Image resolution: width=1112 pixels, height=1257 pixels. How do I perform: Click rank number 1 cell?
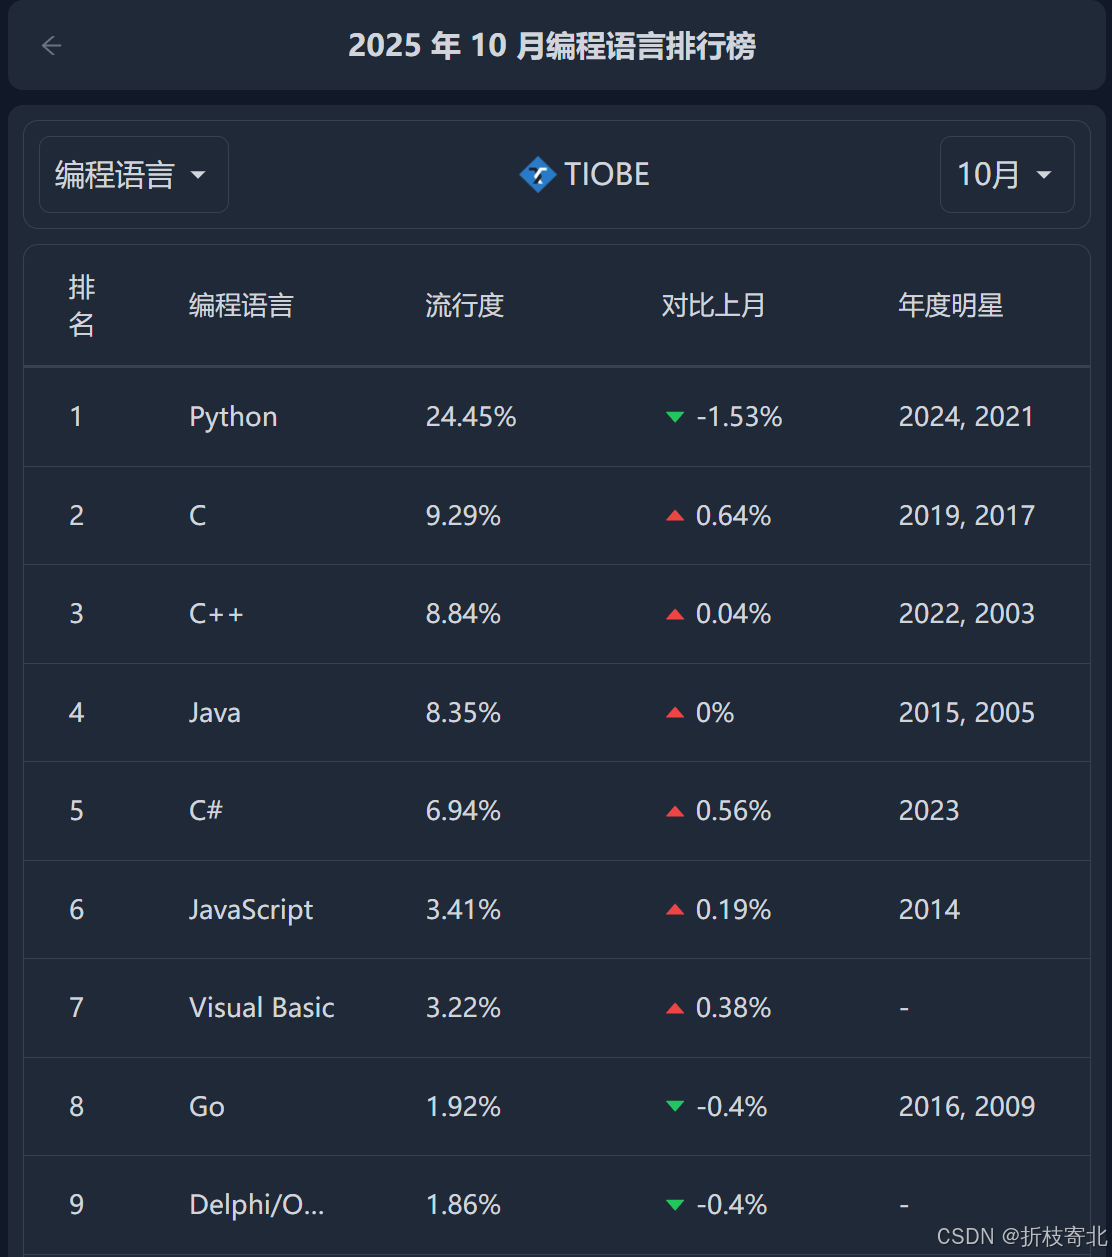[76, 417]
